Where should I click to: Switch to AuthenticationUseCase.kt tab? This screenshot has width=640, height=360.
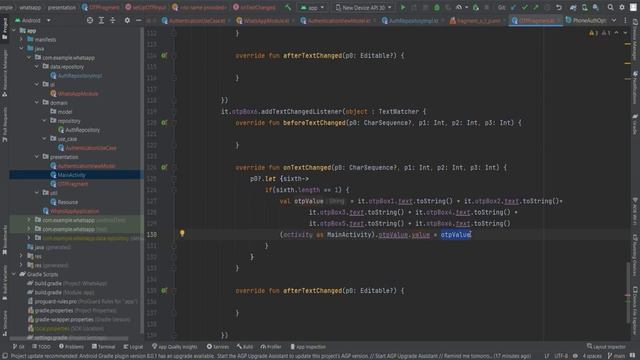(197, 20)
